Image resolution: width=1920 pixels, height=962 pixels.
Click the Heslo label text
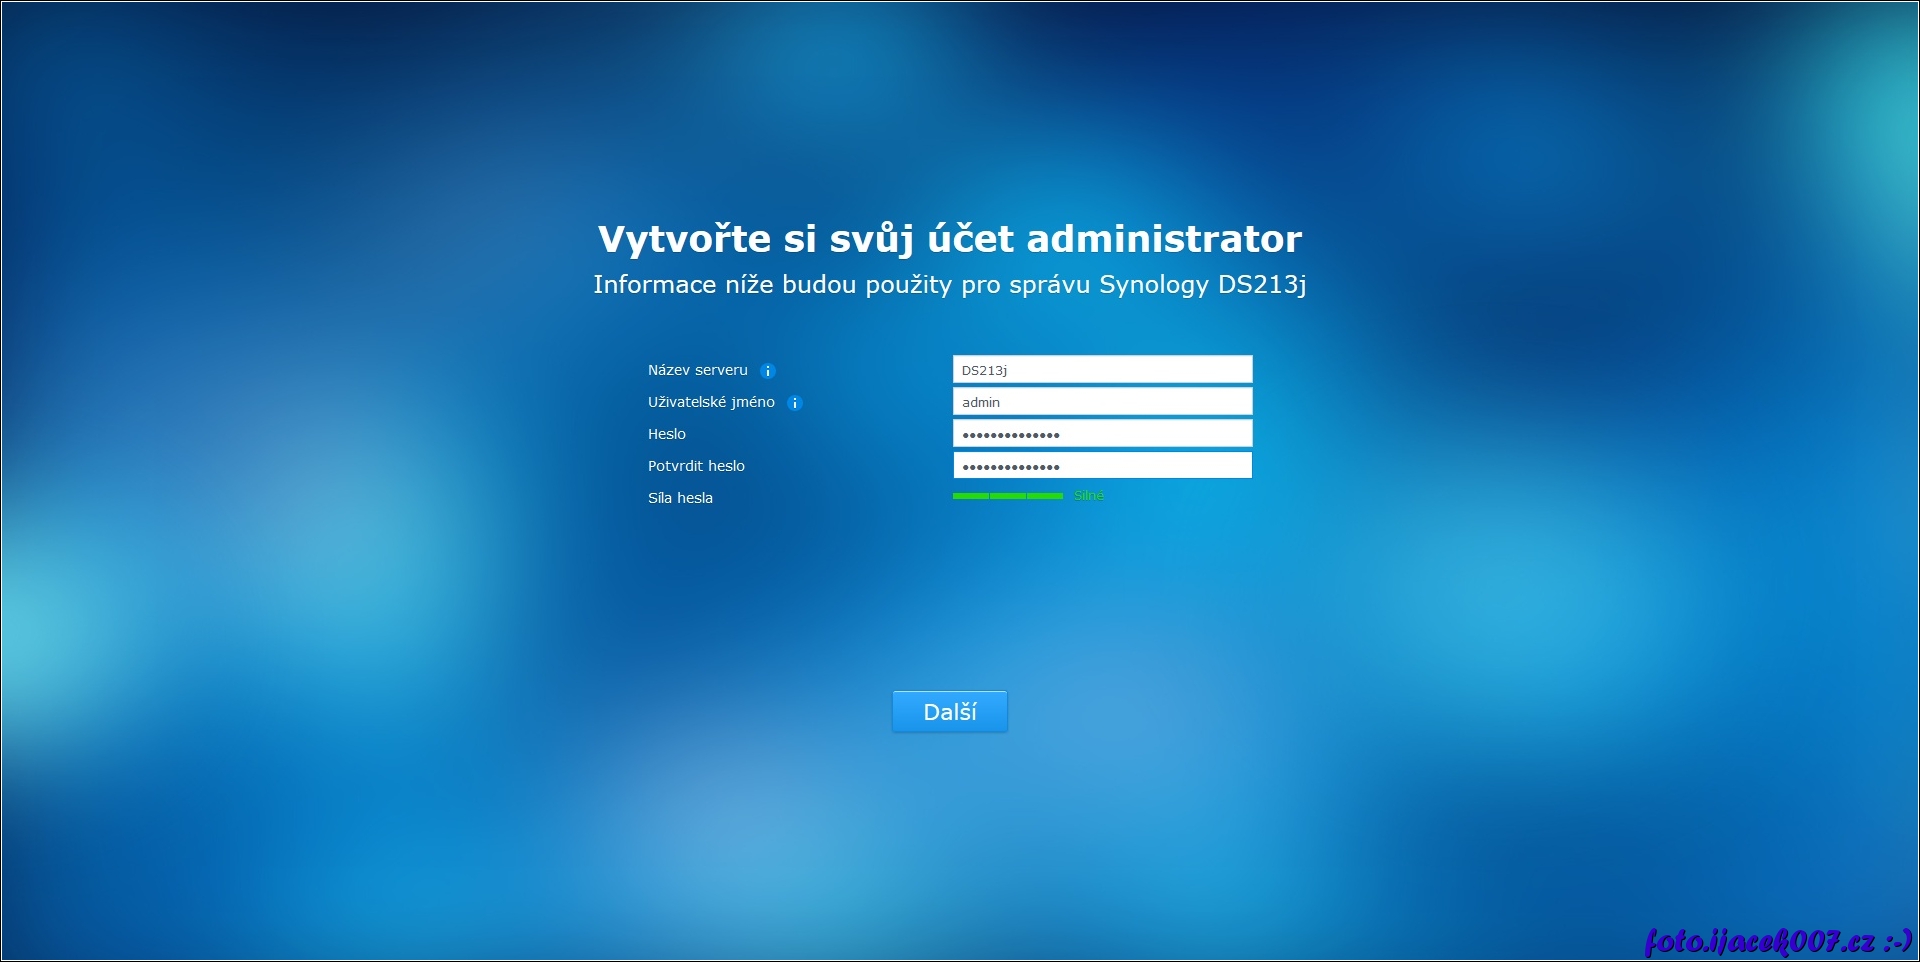(666, 434)
